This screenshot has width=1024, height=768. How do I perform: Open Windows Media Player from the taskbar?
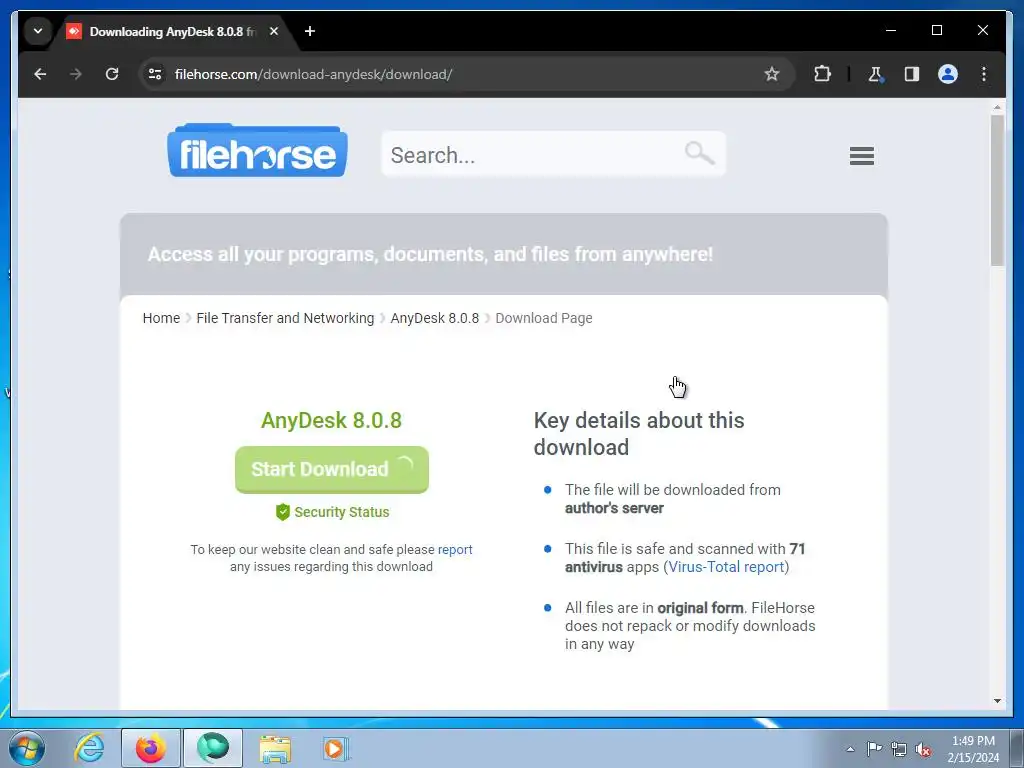(x=336, y=749)
